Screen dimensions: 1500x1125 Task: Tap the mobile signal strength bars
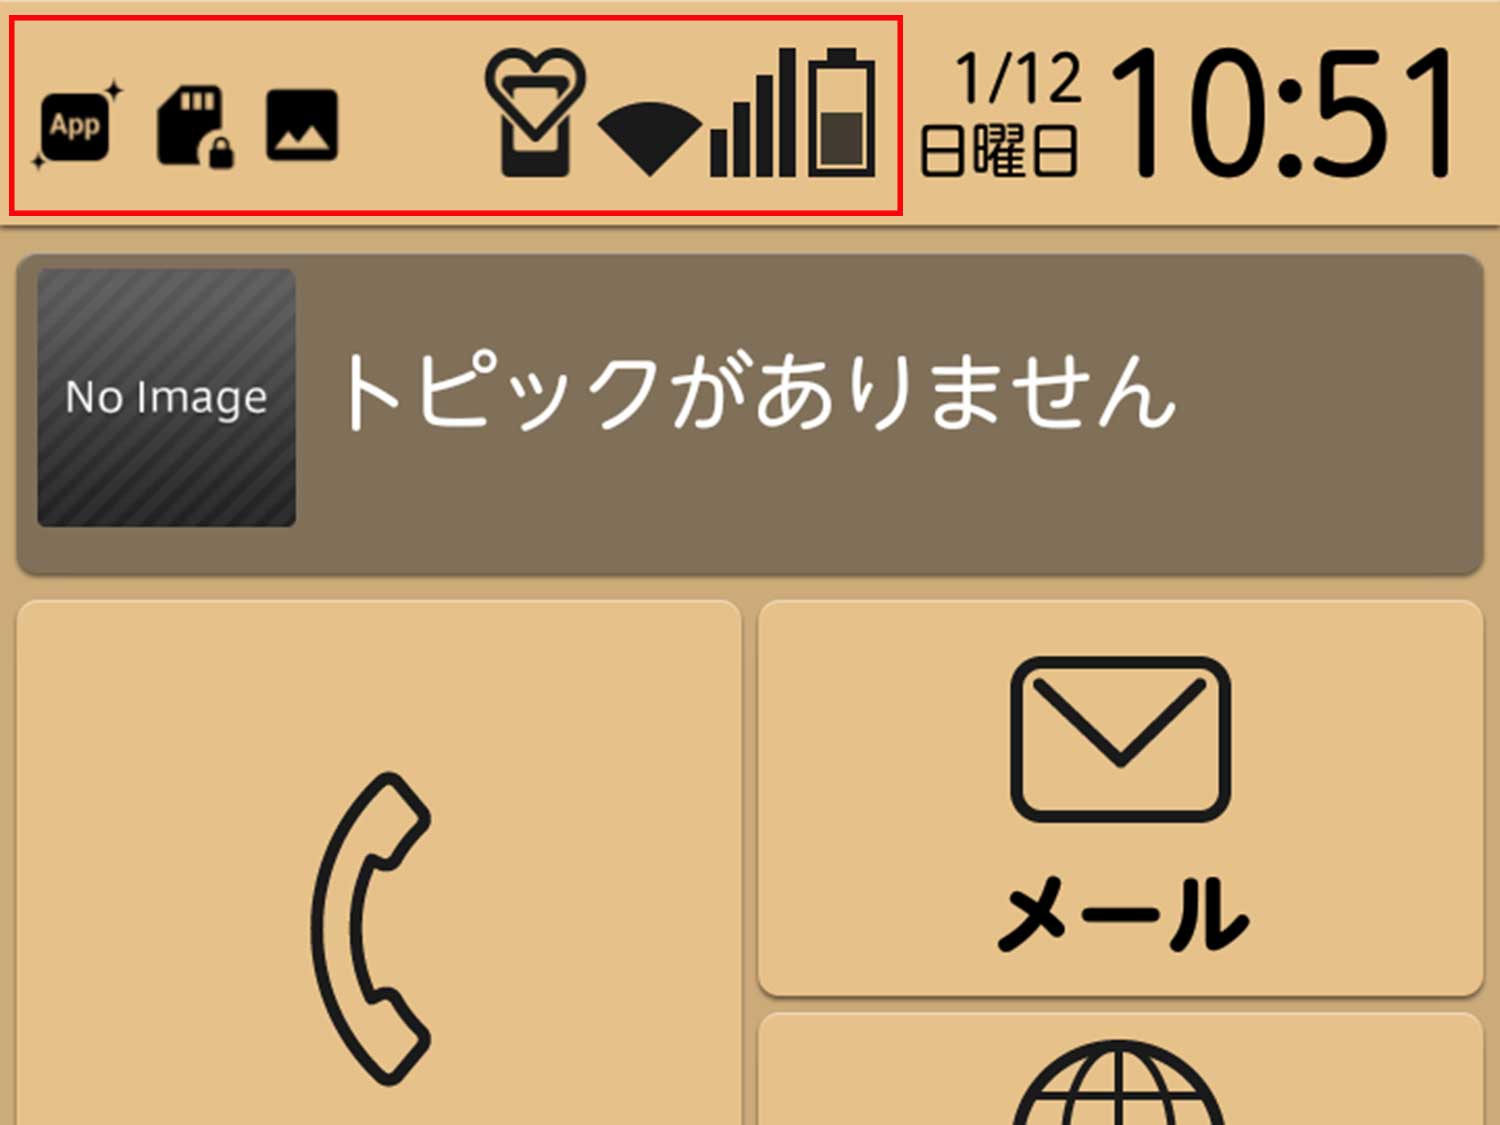(x=753, y=113)
